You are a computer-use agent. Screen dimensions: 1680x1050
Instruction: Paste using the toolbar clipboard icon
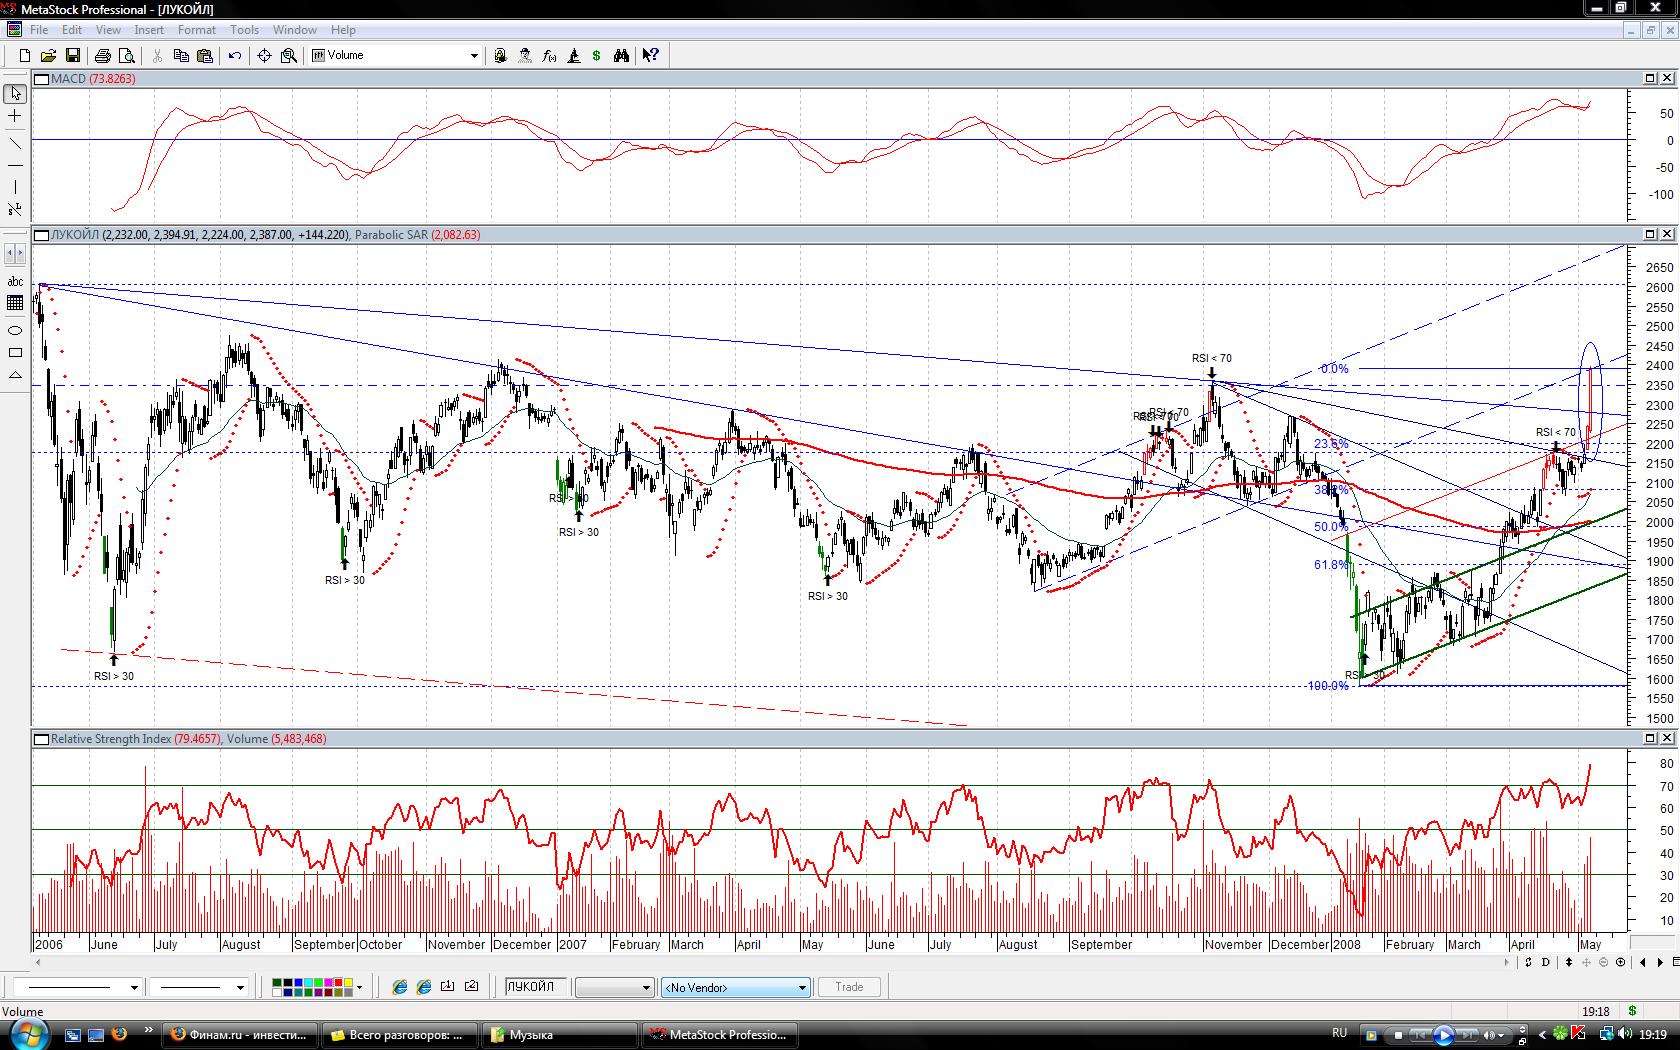(205, 56)
